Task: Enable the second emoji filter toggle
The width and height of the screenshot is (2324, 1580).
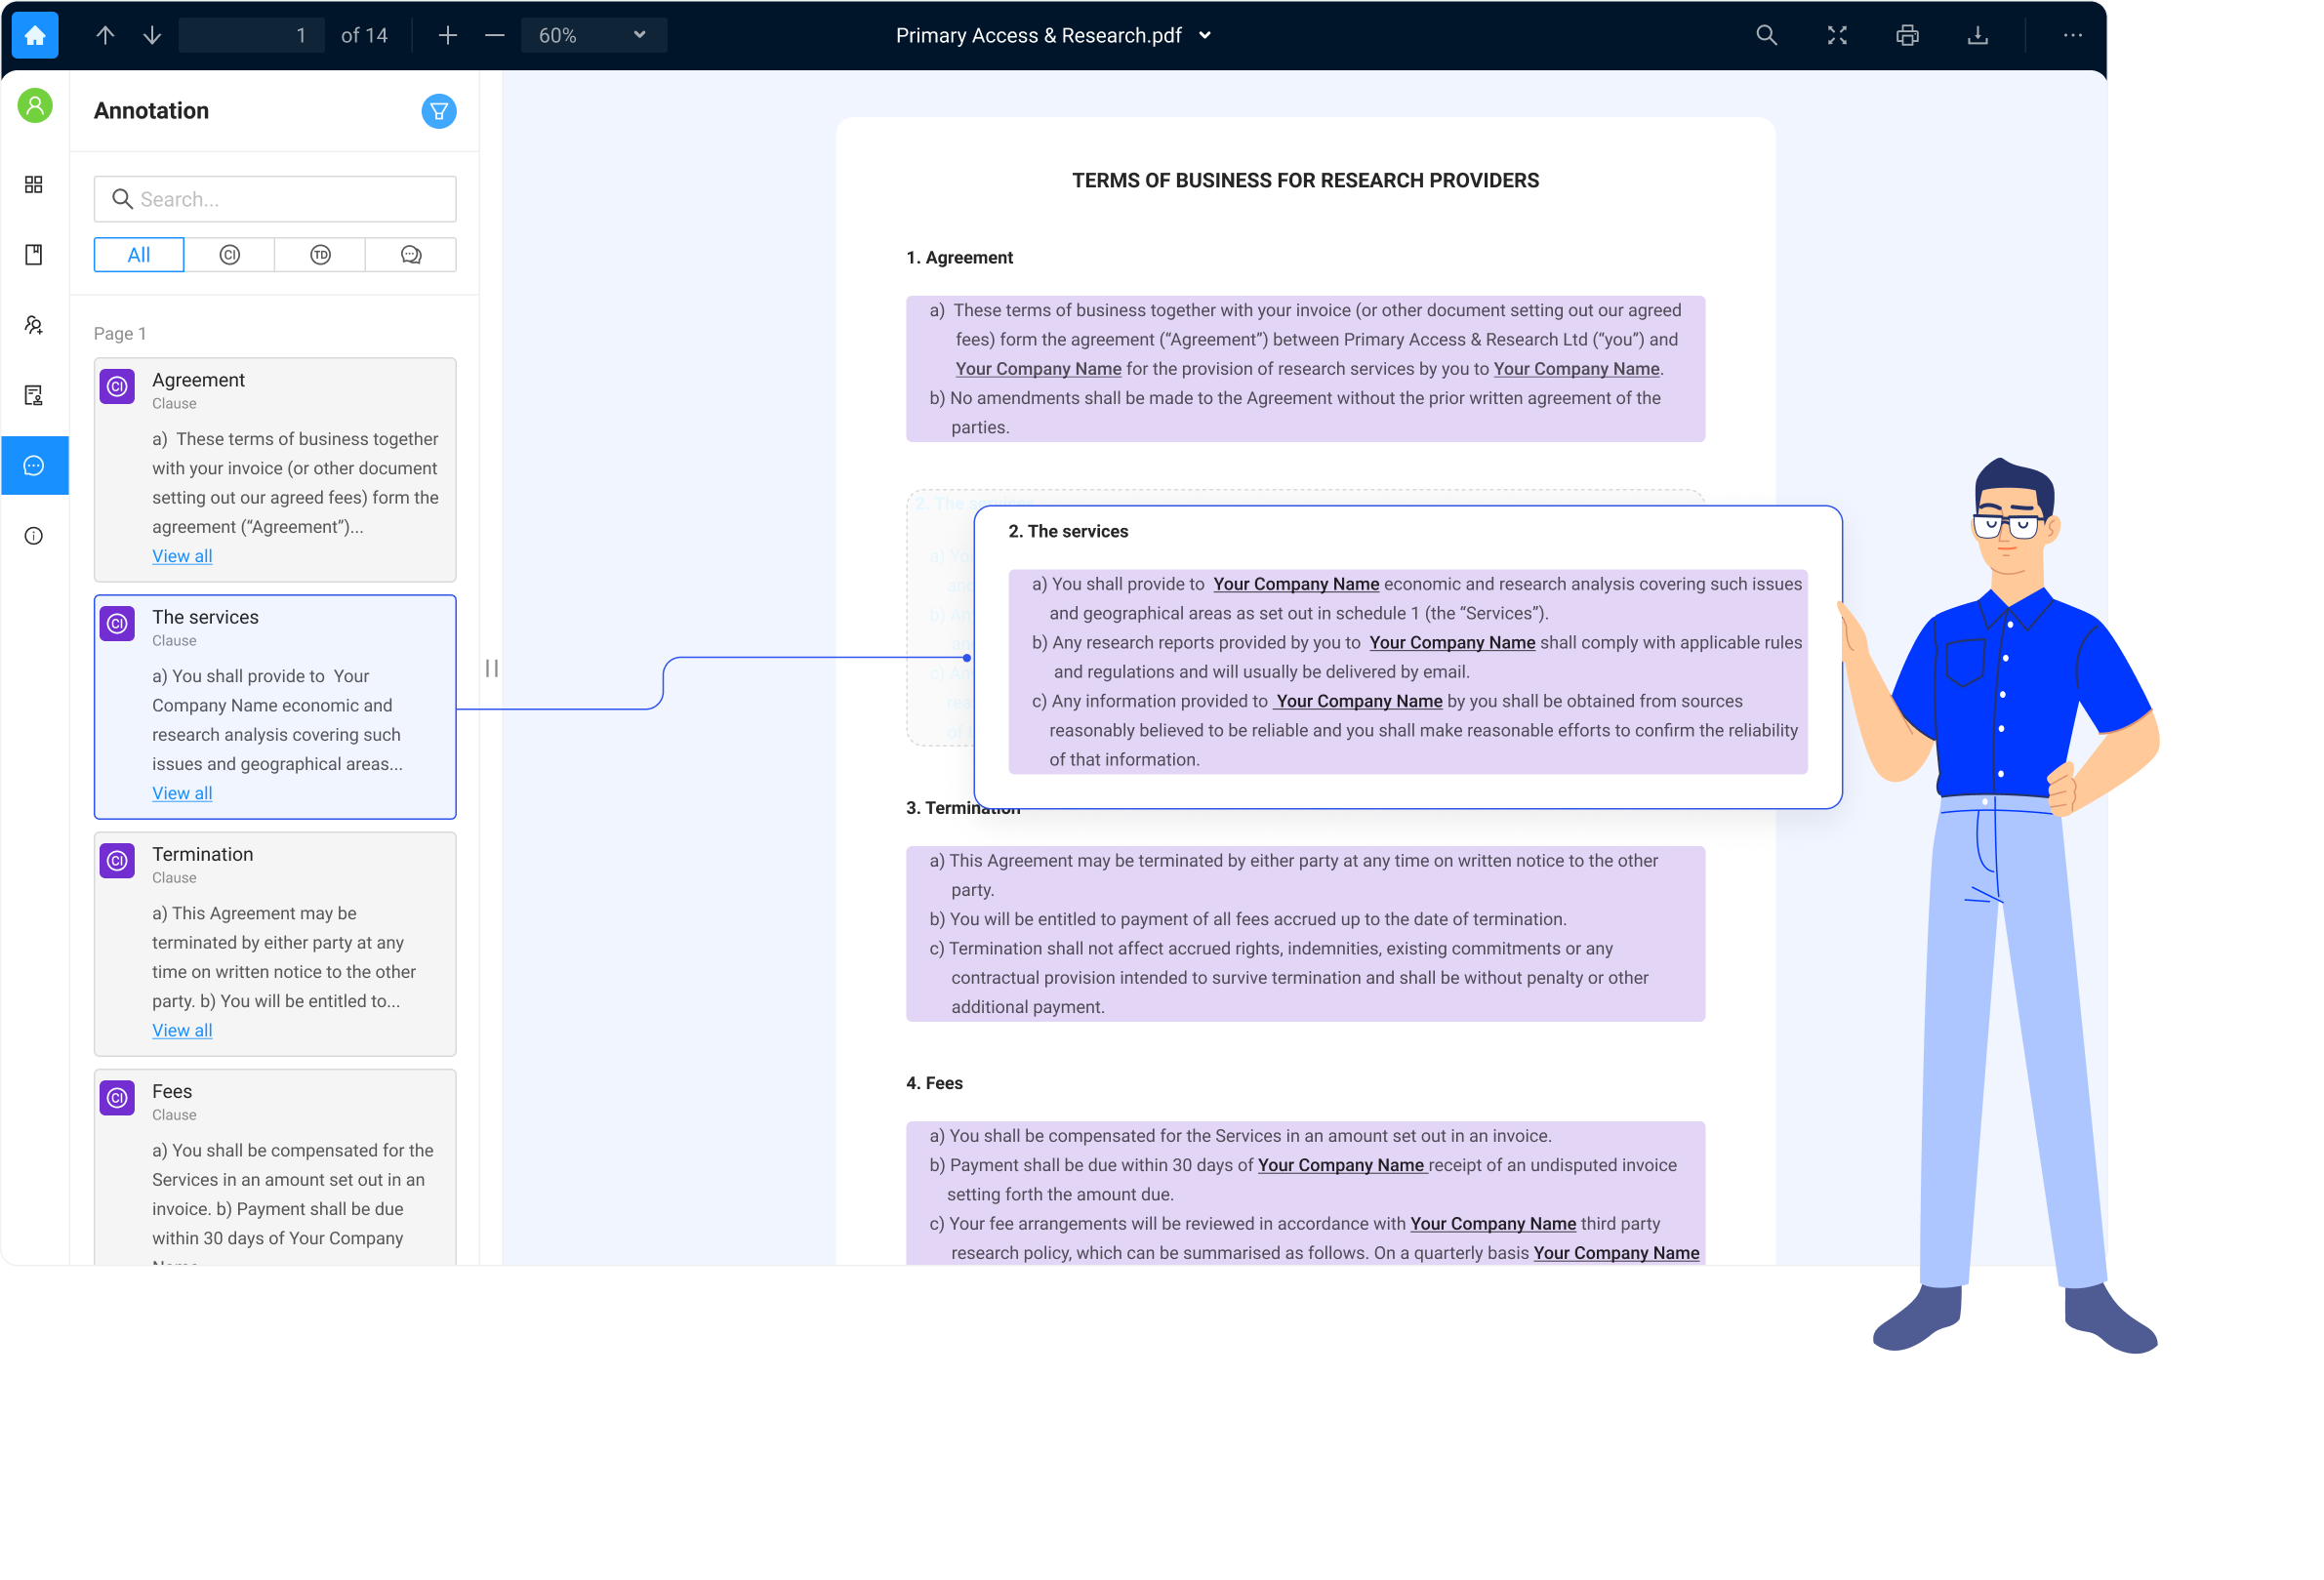Action: tap(319, 254)
